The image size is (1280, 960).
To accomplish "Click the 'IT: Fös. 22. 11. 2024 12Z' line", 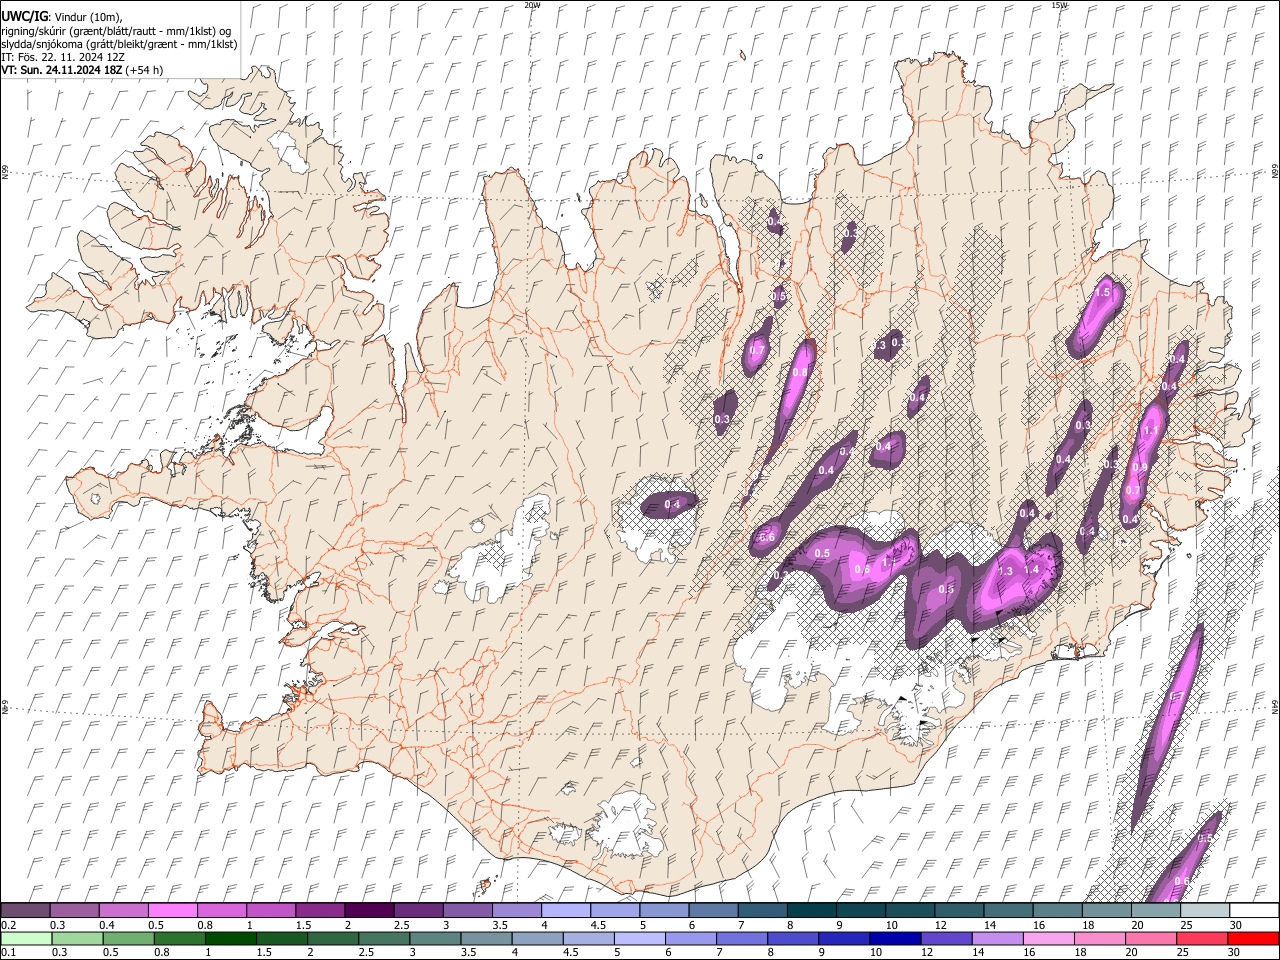I will coord(63,57).
